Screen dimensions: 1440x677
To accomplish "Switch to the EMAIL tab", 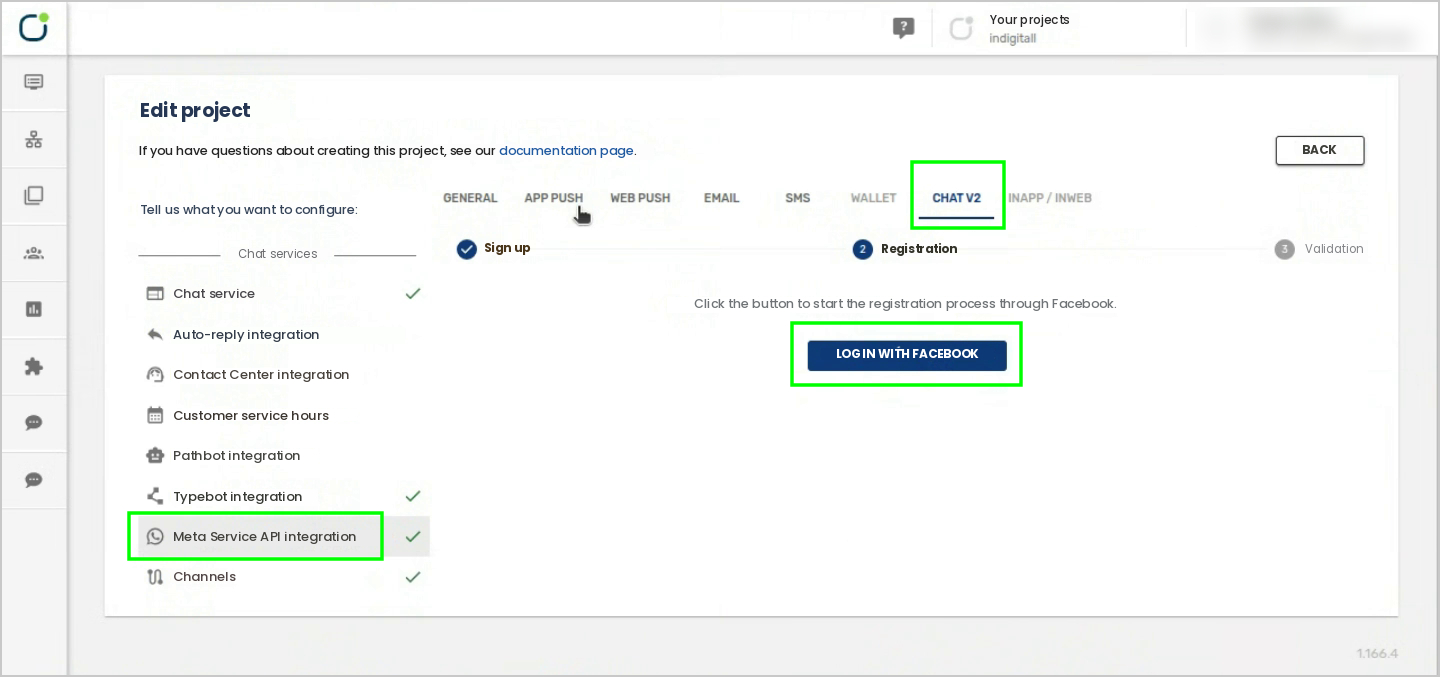I will (x=721, y=198).
